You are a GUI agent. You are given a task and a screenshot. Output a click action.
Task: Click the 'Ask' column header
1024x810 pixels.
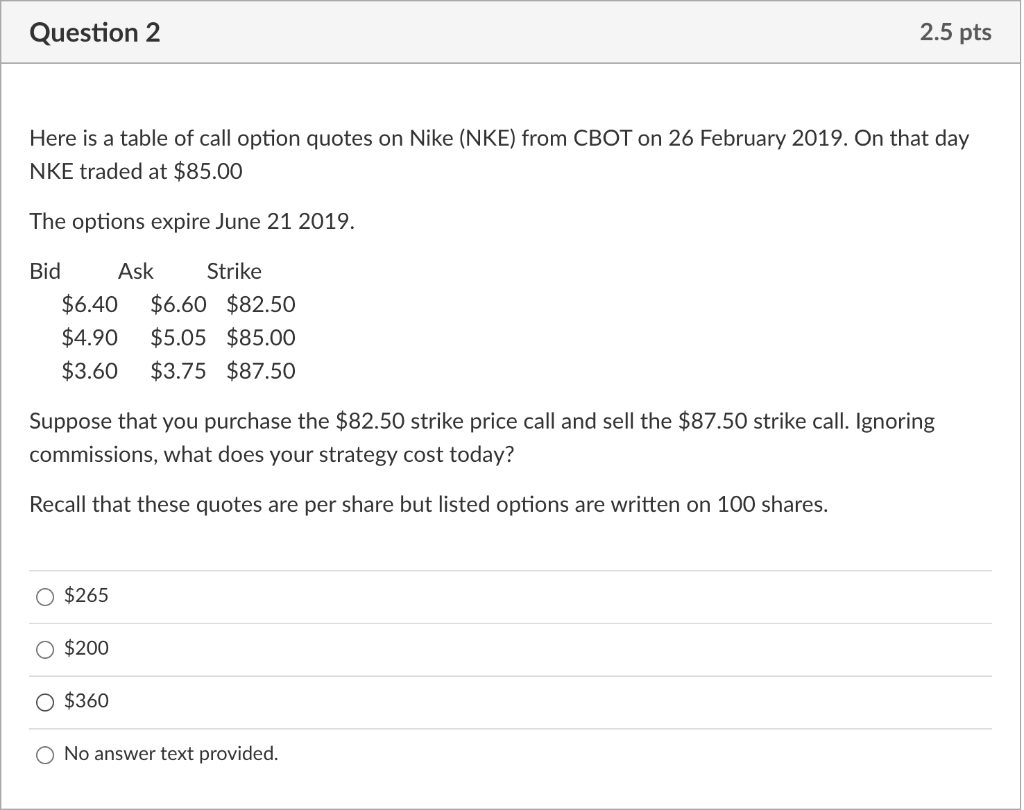click(135, 271)
